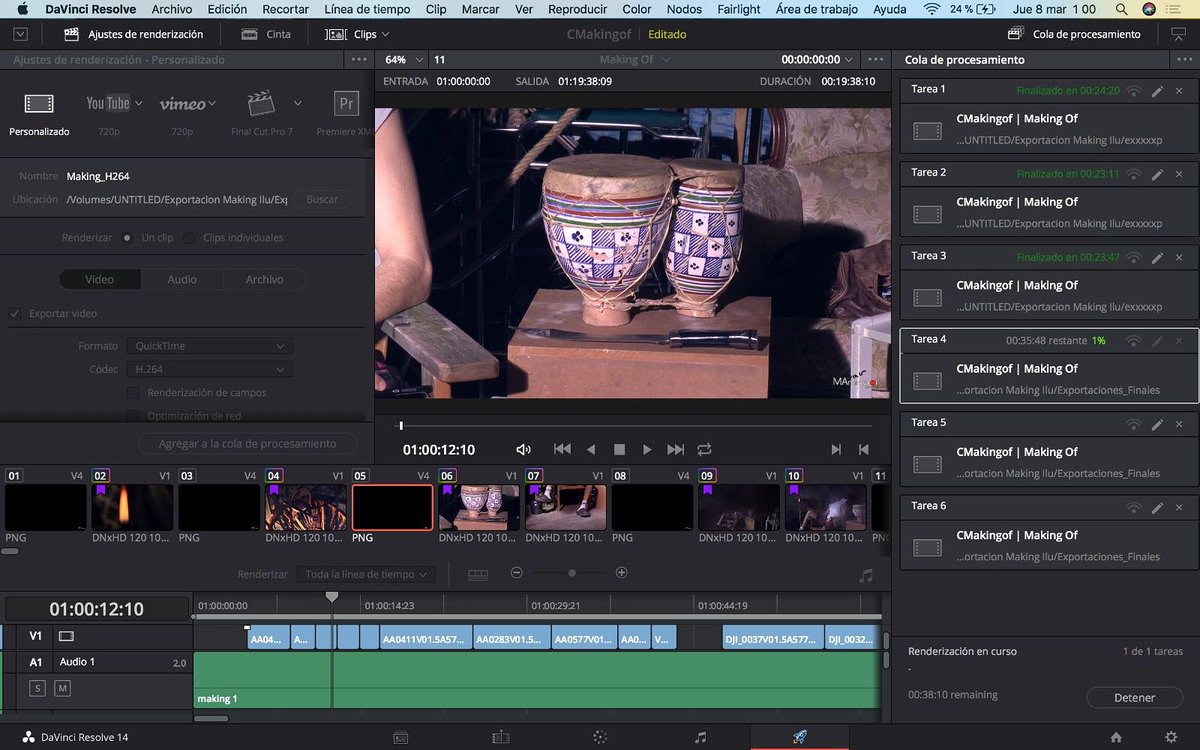Open the Archivo menu
Viewport: 1200px width, 750px height.
172,9
